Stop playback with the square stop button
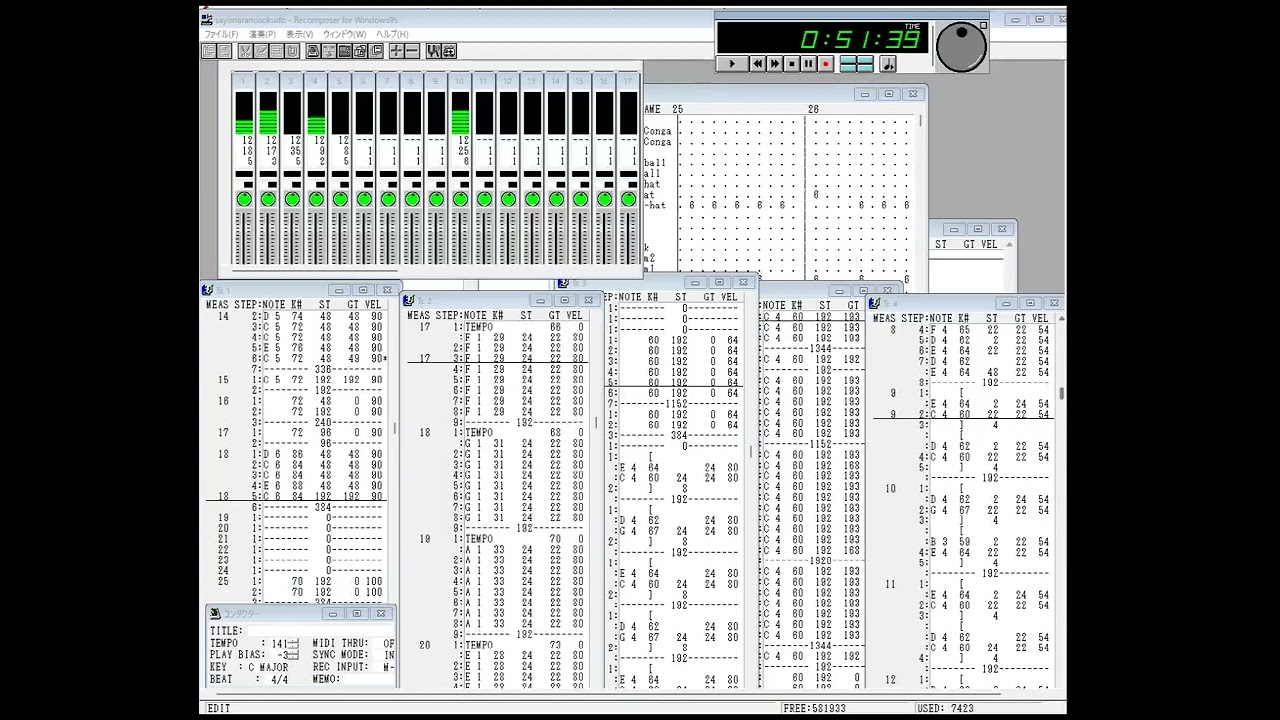The height and width of the screenshot is (720, 1280). point(792,63)
